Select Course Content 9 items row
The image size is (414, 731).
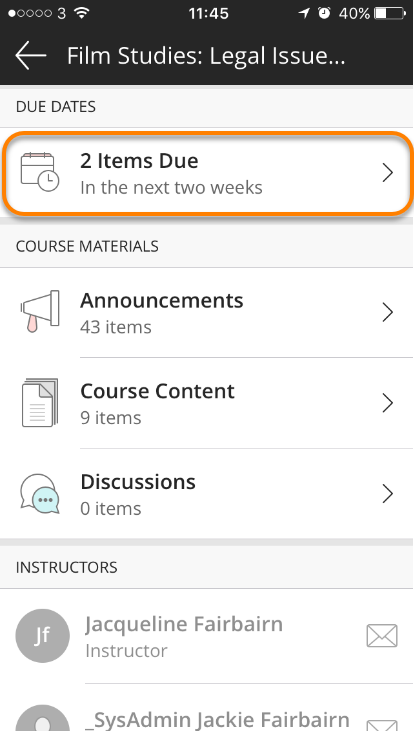[207, 403]
